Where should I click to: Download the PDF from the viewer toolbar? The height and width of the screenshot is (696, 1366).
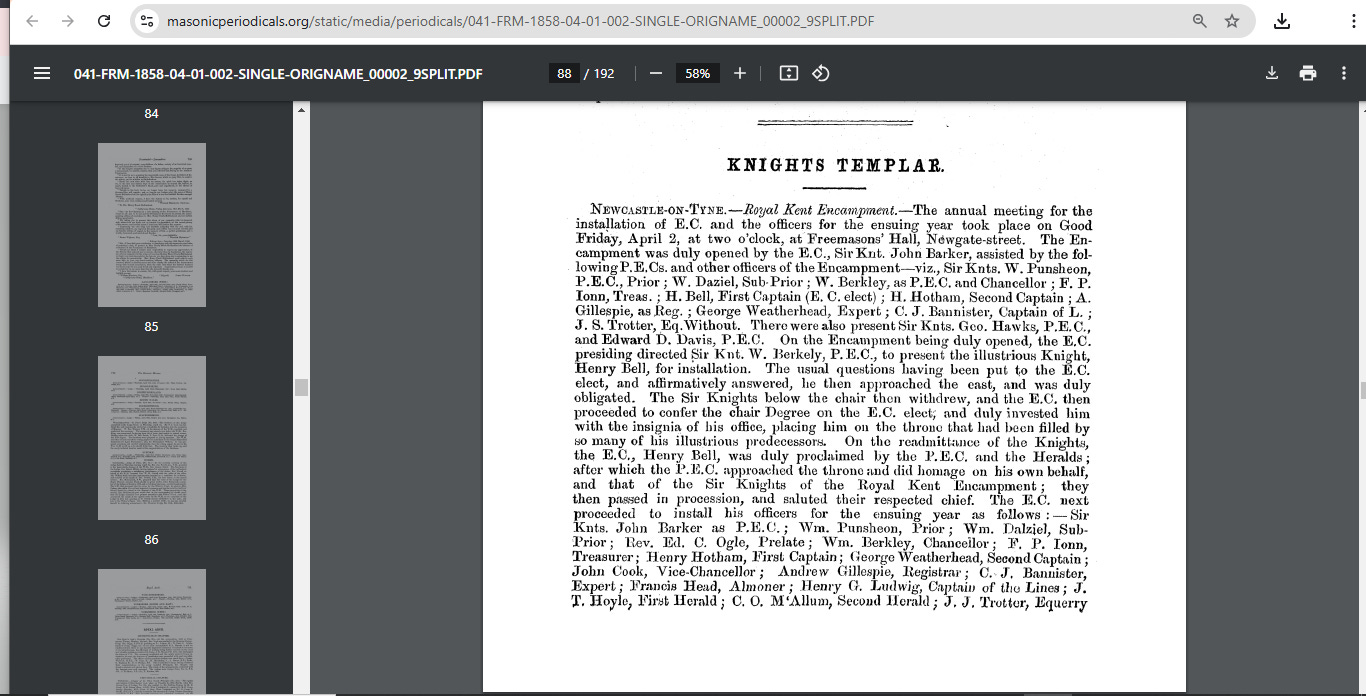point(1272,73)
